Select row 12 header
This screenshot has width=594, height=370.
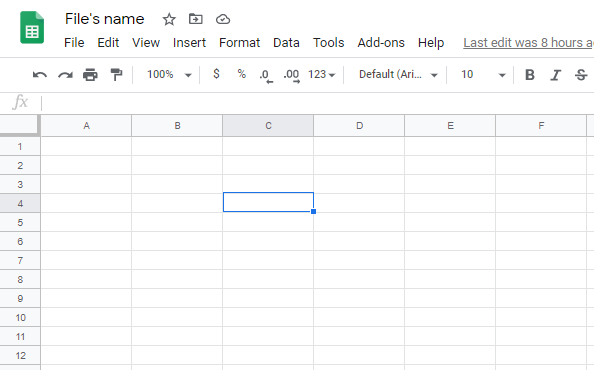[20, 355]
